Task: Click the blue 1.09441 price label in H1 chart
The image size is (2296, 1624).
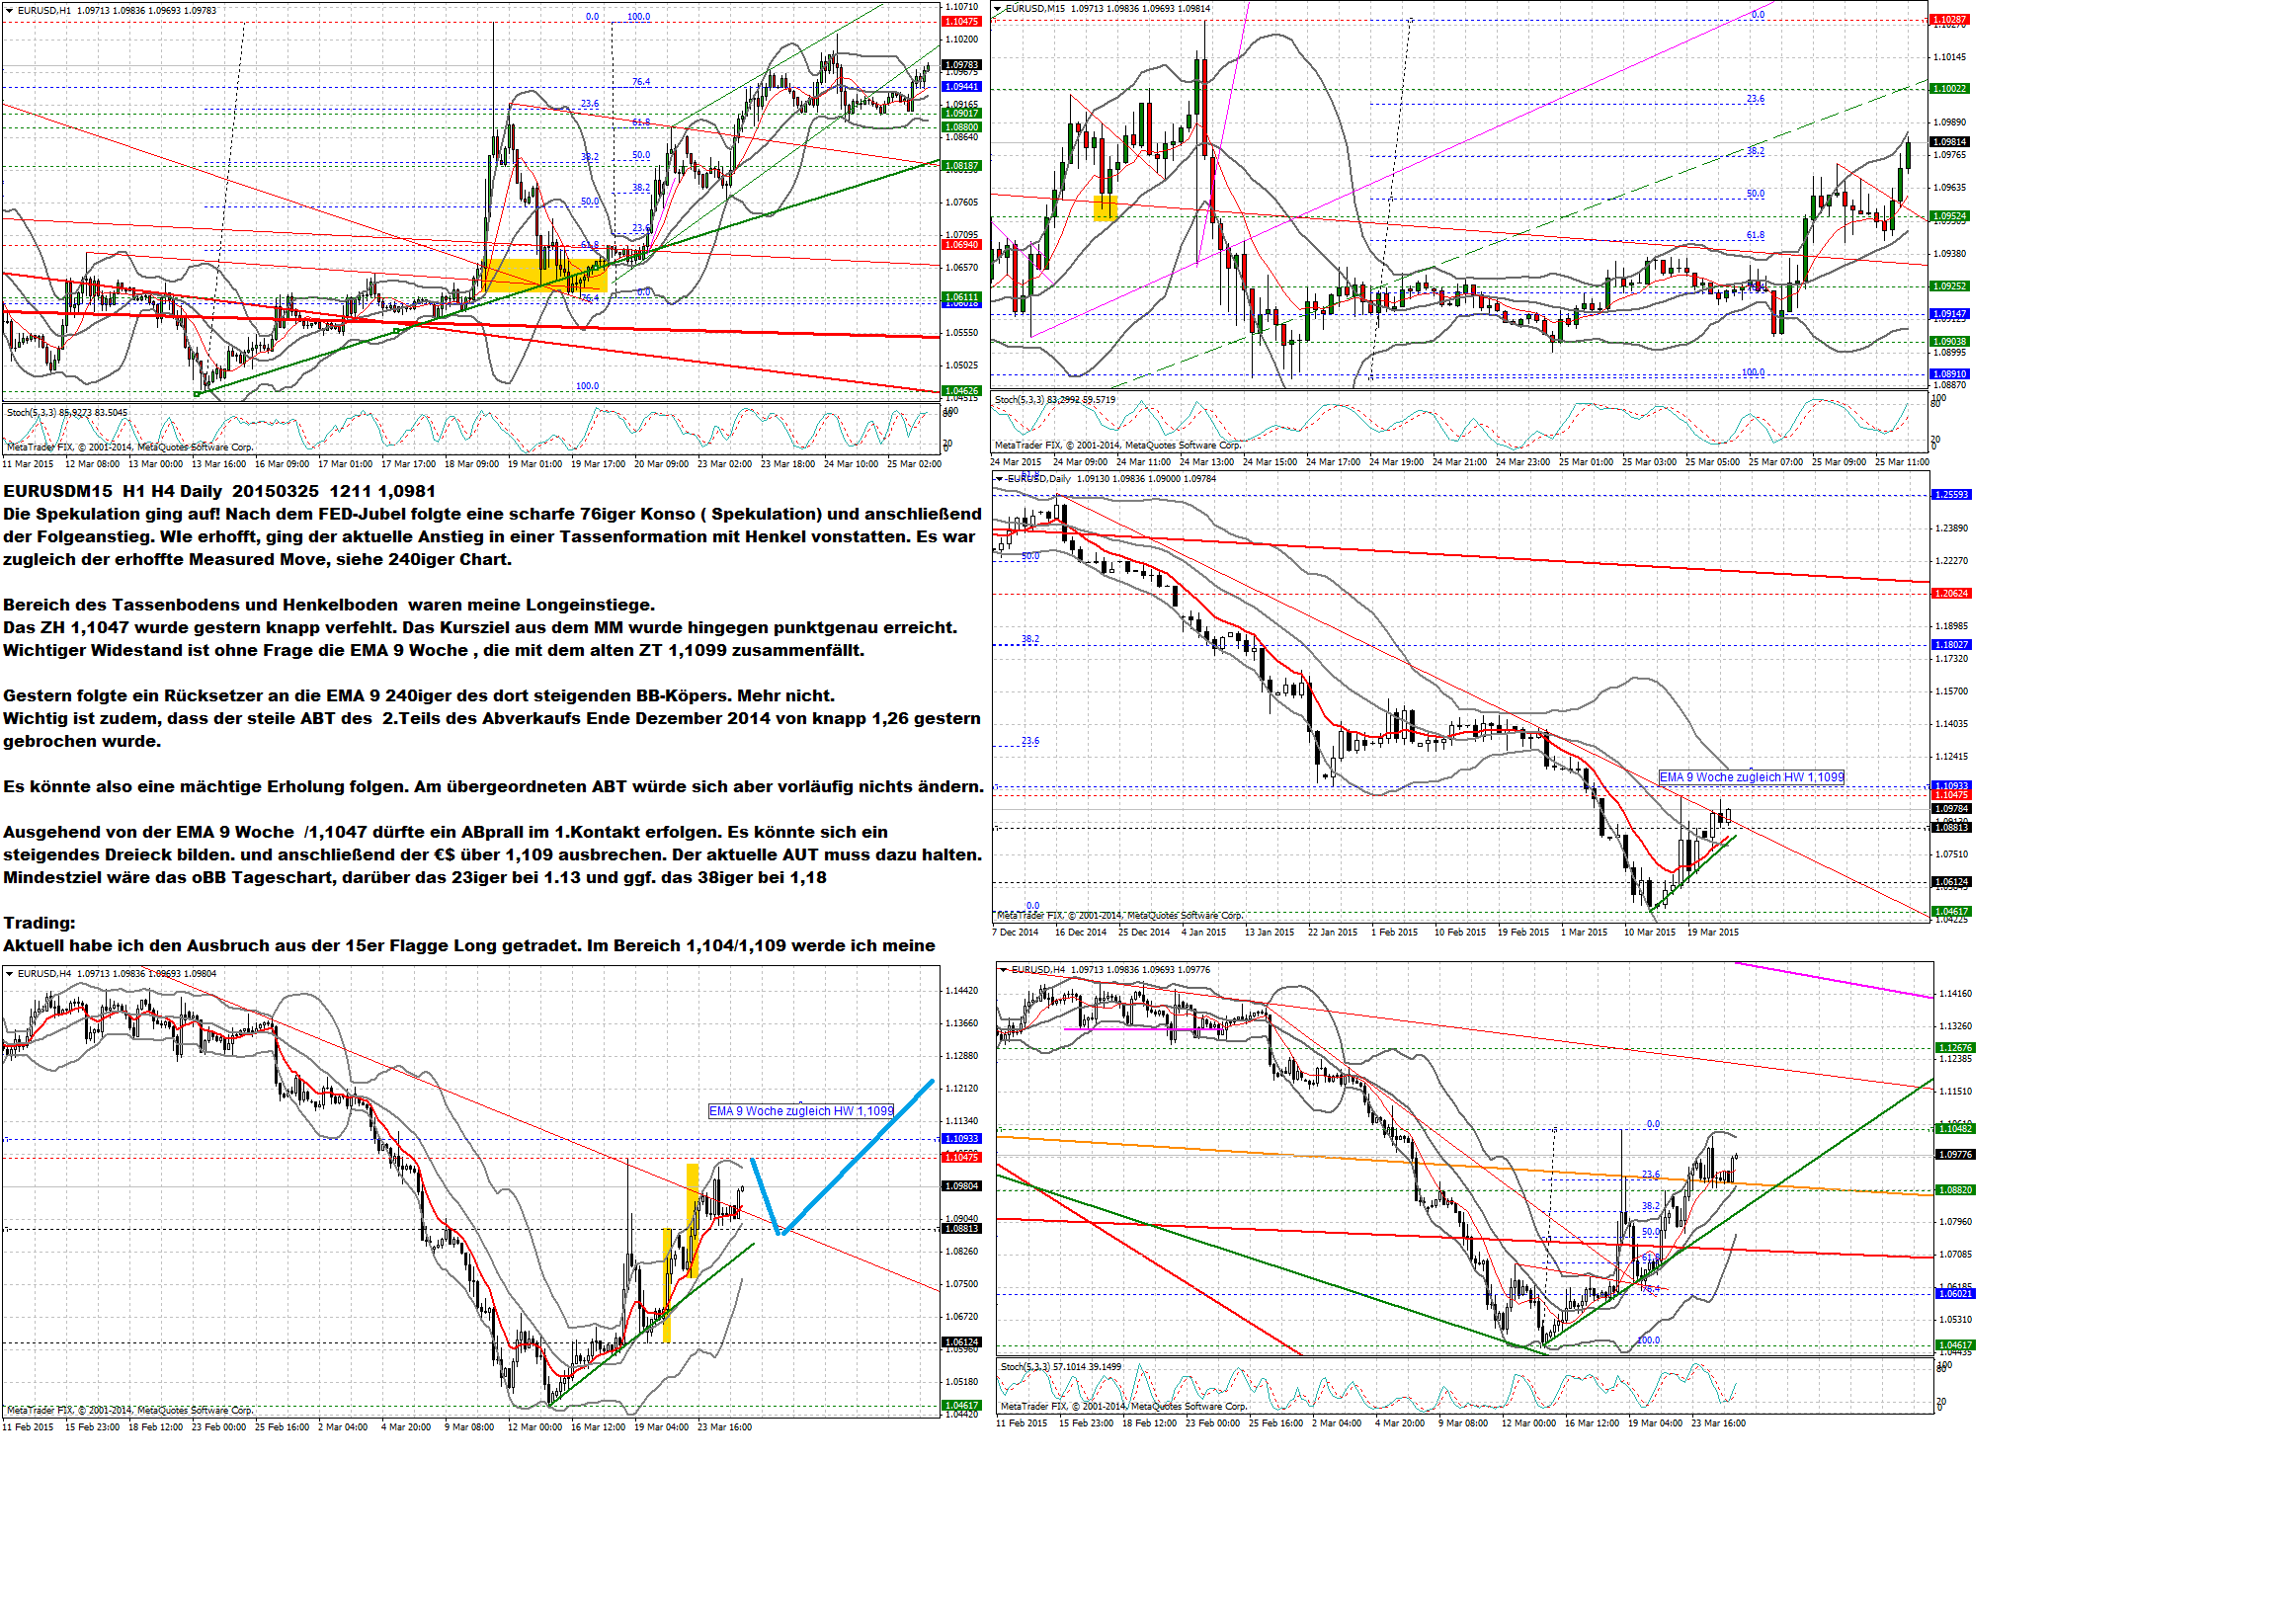Action: (962, 87)
